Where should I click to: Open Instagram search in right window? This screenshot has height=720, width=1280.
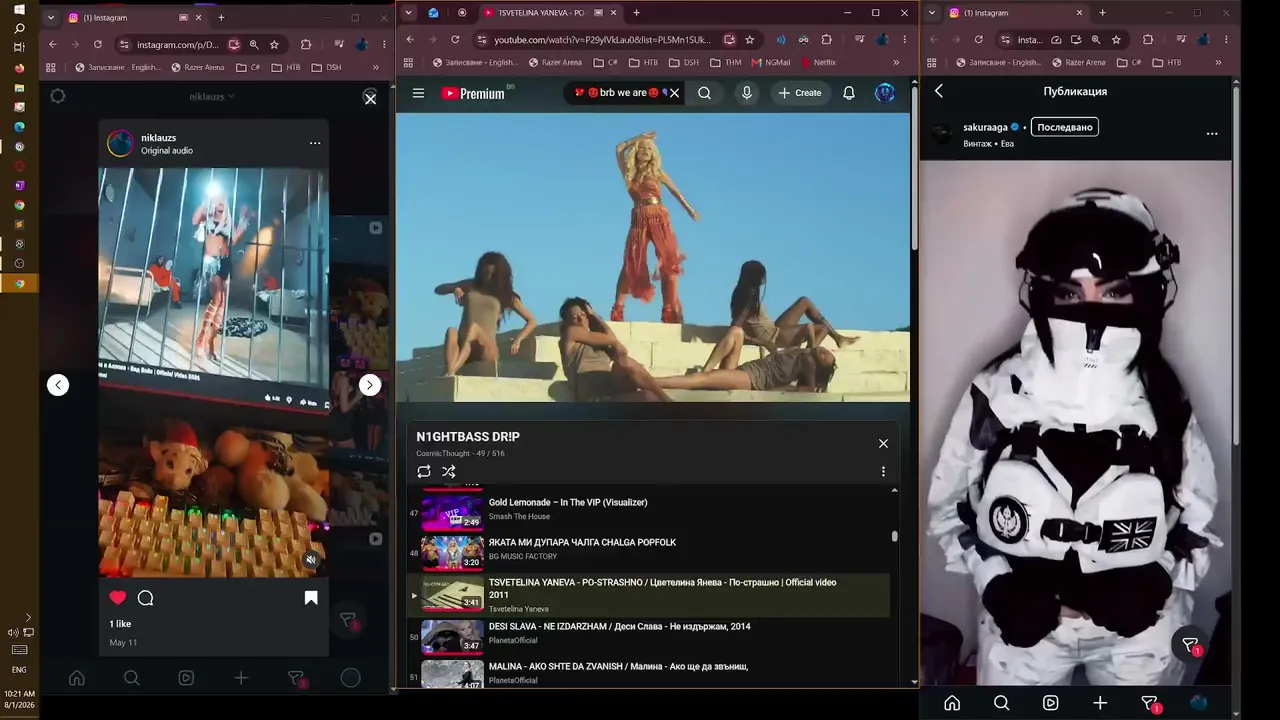[1001, 703]
